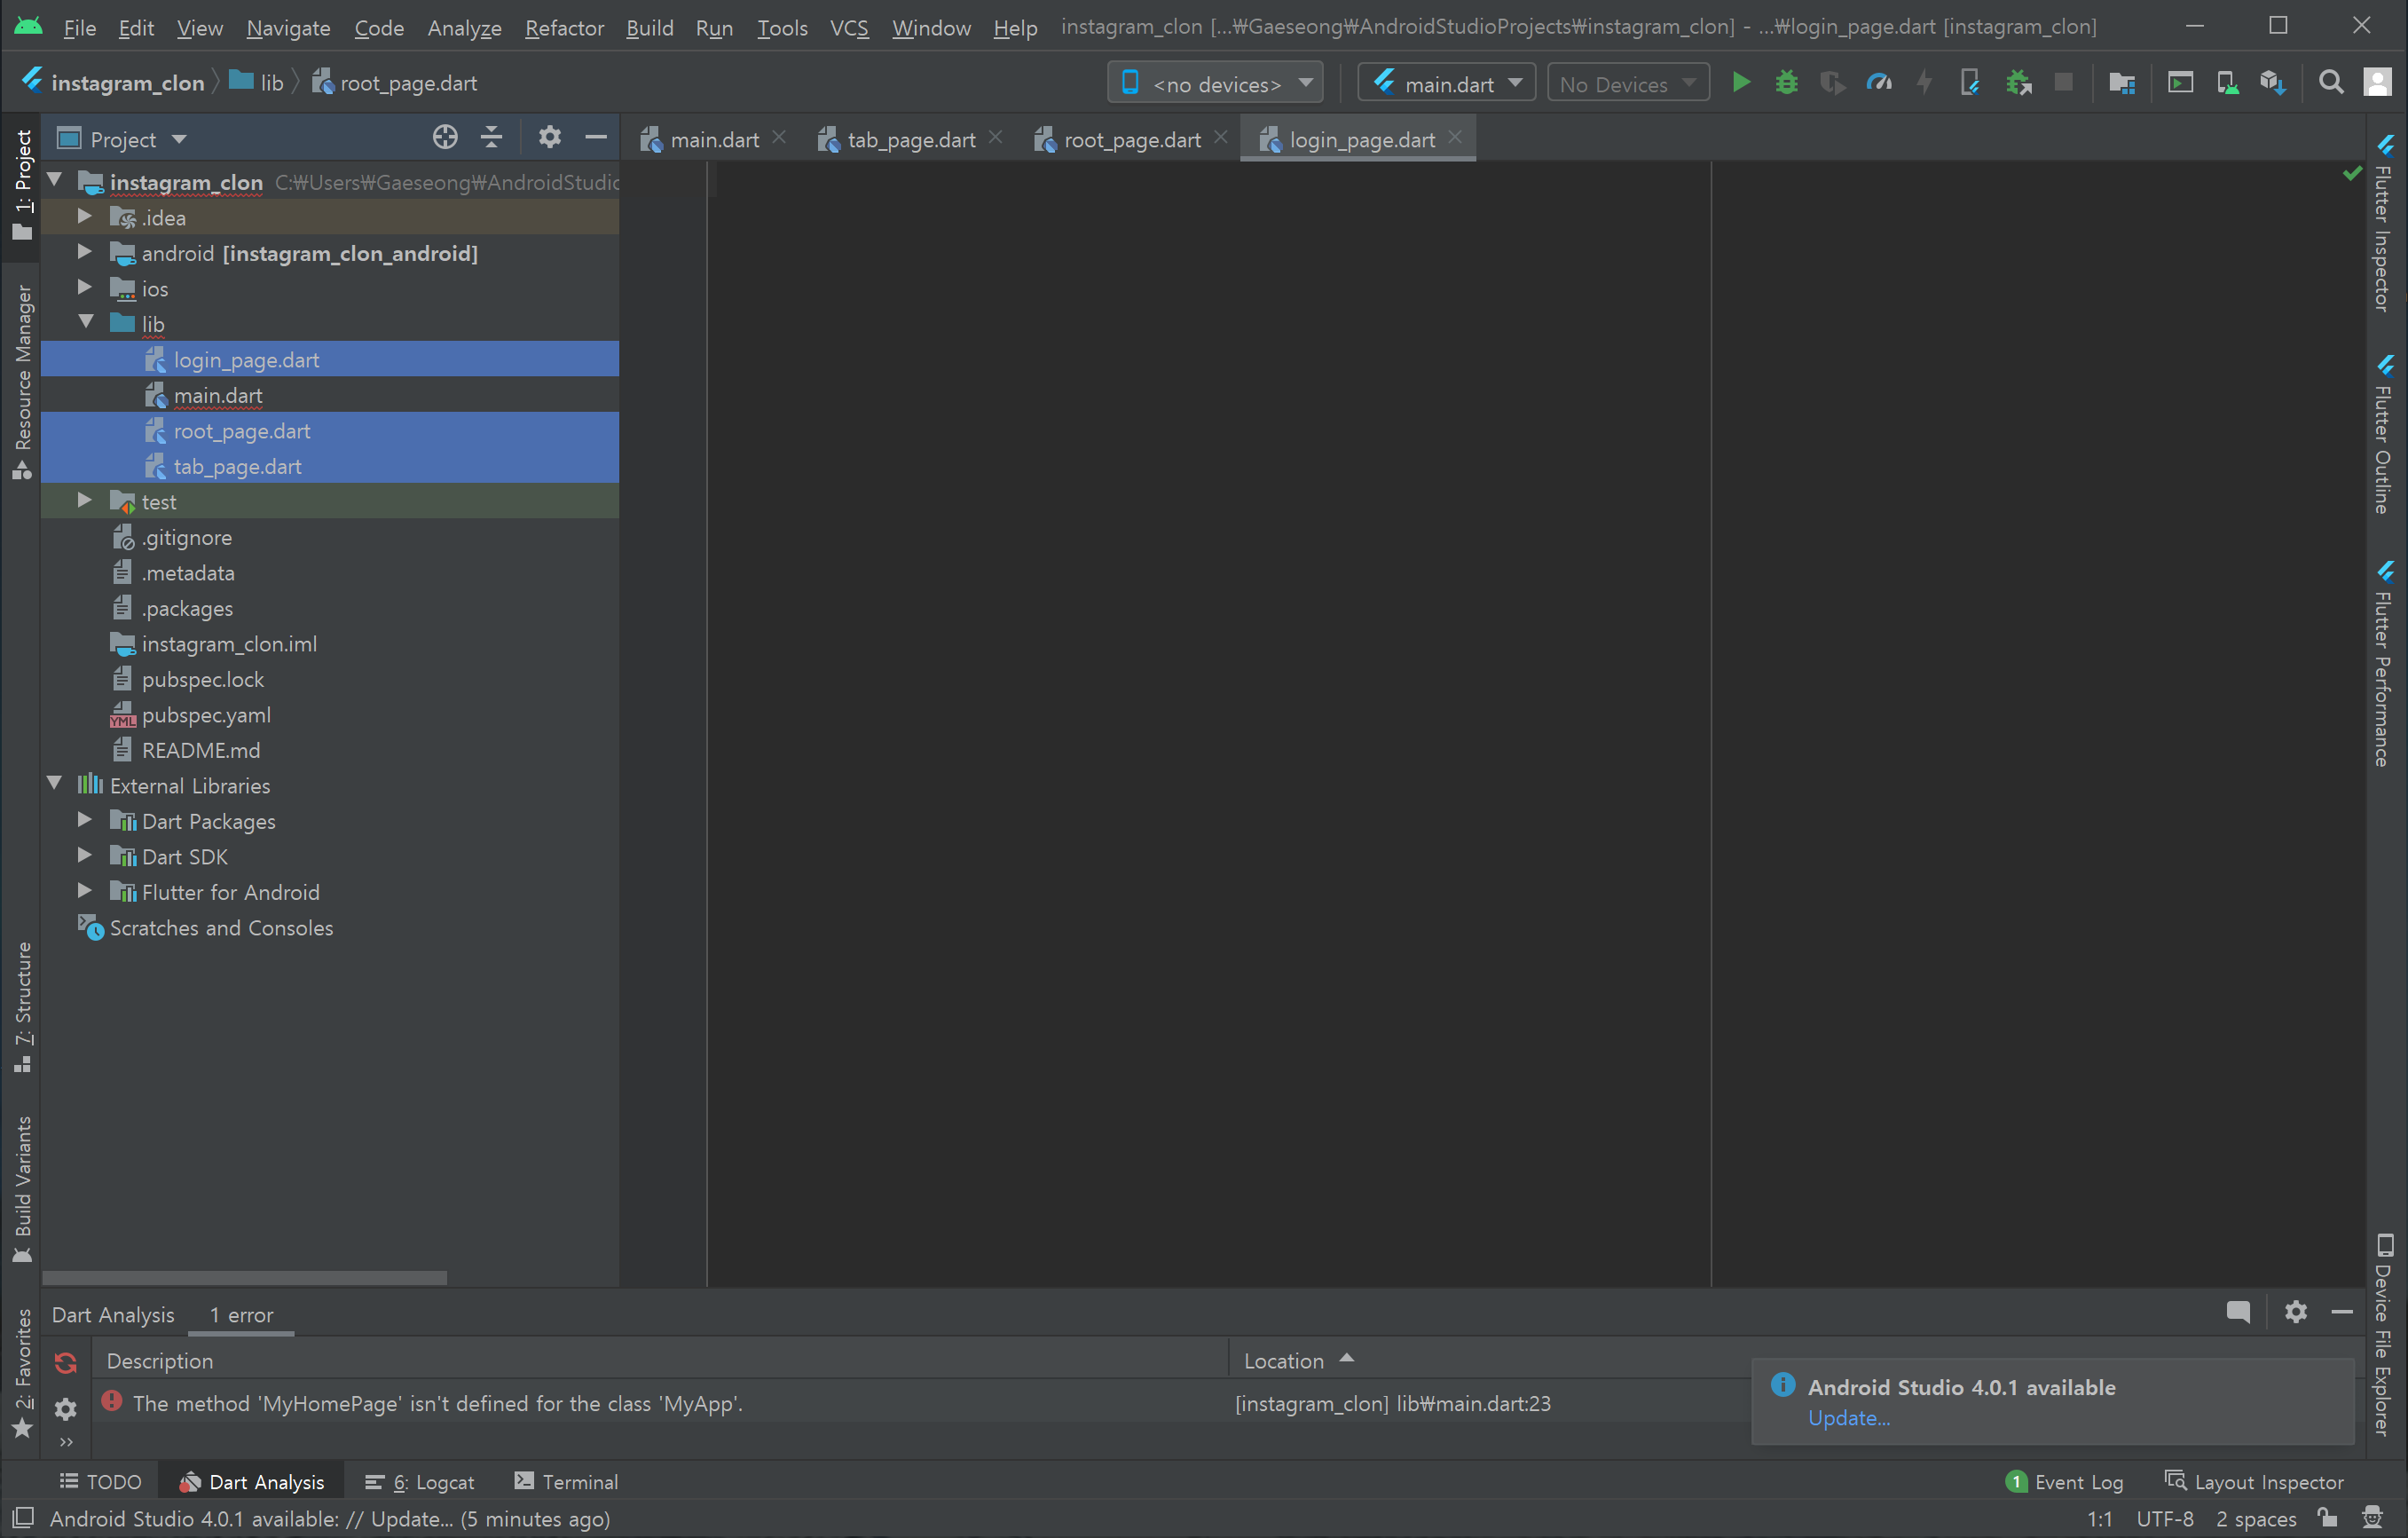
Task: Open Project panel gear options
Action: pyautogui.click(x=549, y=138)
